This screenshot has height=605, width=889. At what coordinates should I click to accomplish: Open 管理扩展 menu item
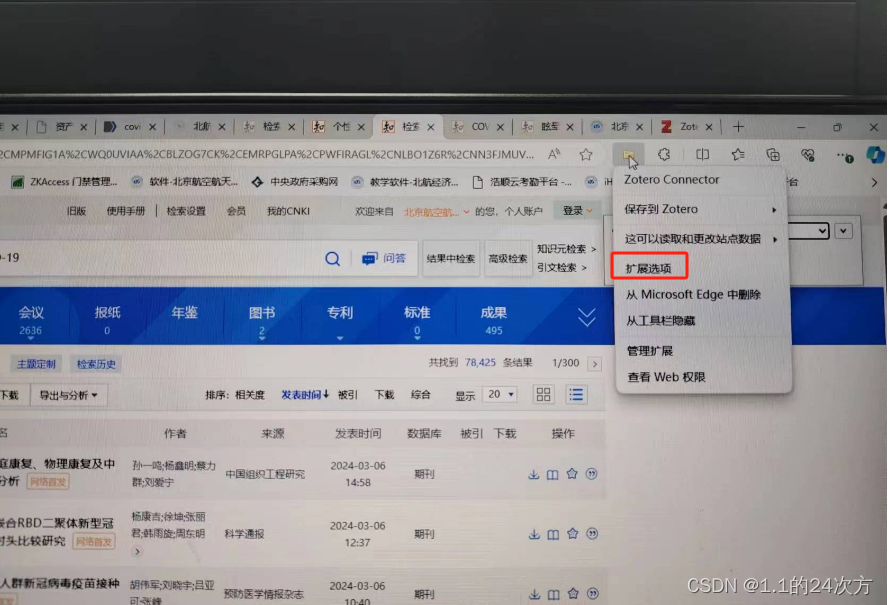click(650, 351)
